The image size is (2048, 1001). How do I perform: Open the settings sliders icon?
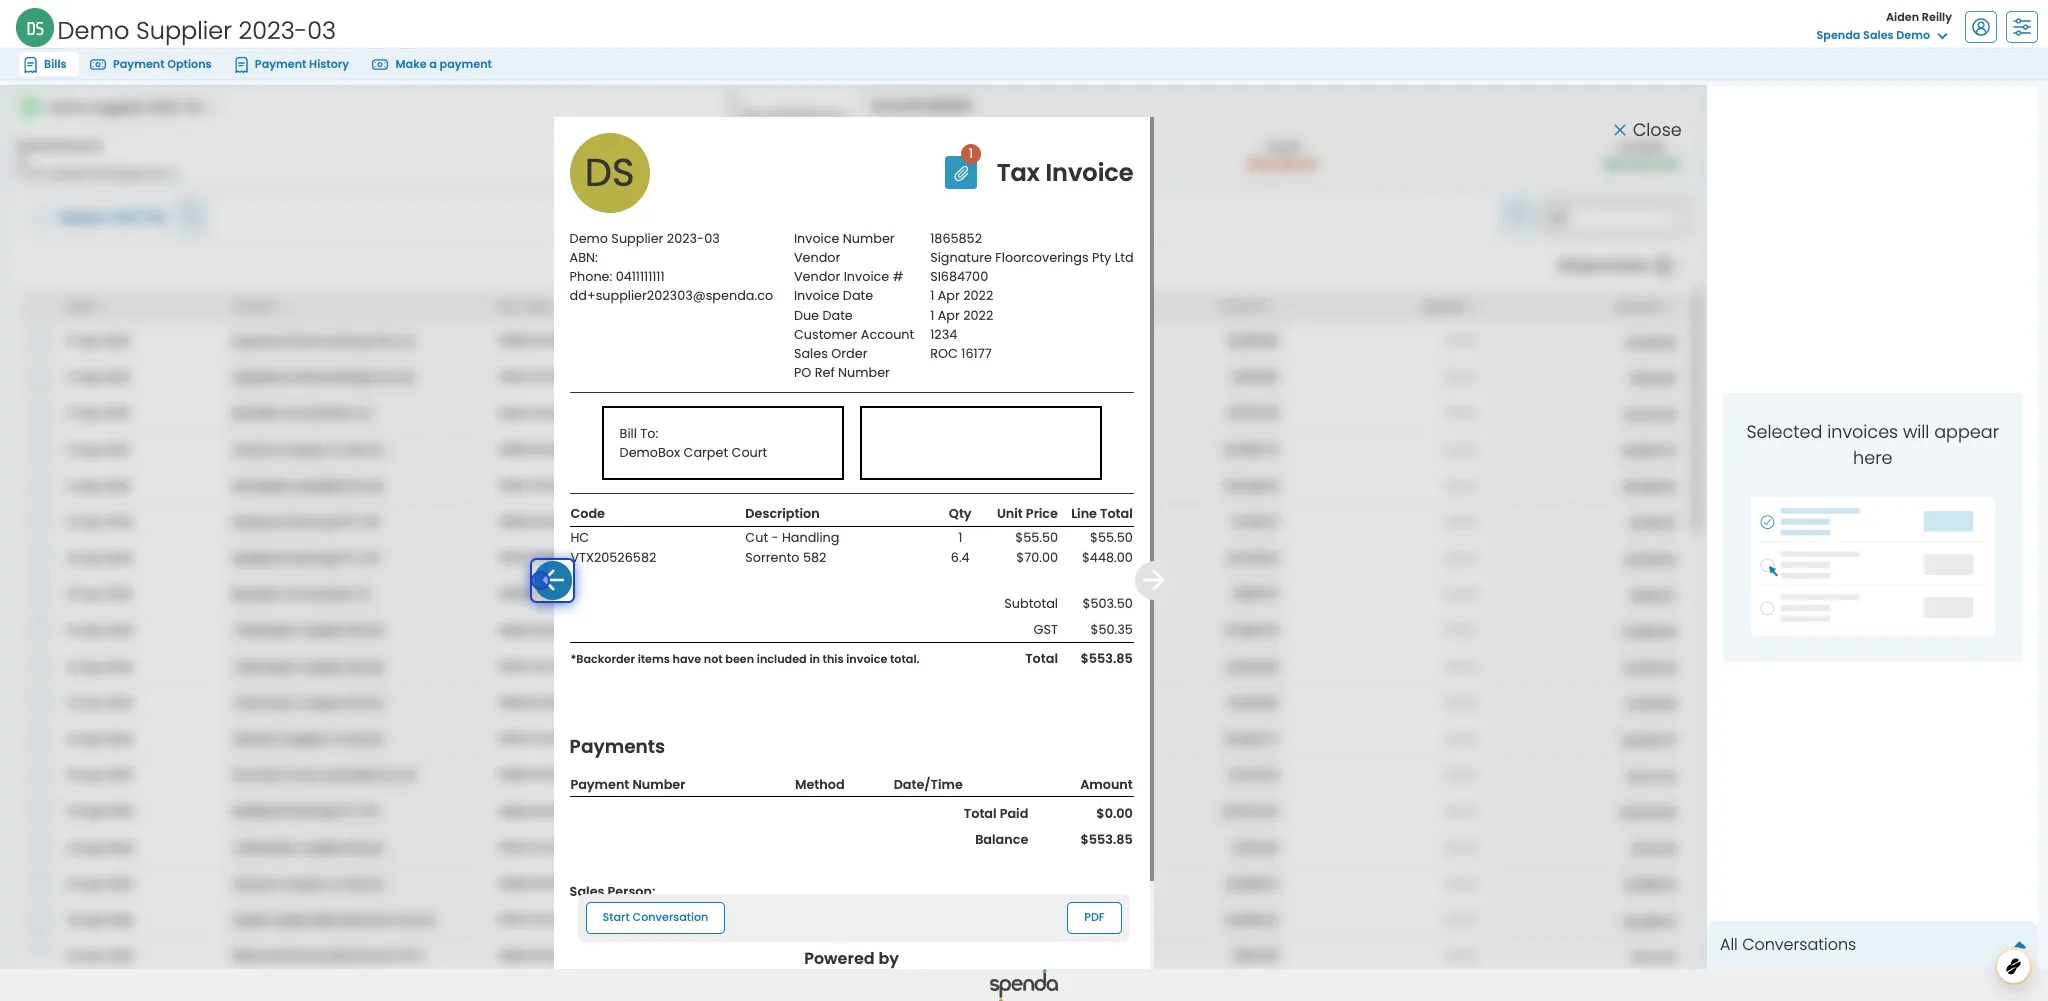pos(2021,27)
